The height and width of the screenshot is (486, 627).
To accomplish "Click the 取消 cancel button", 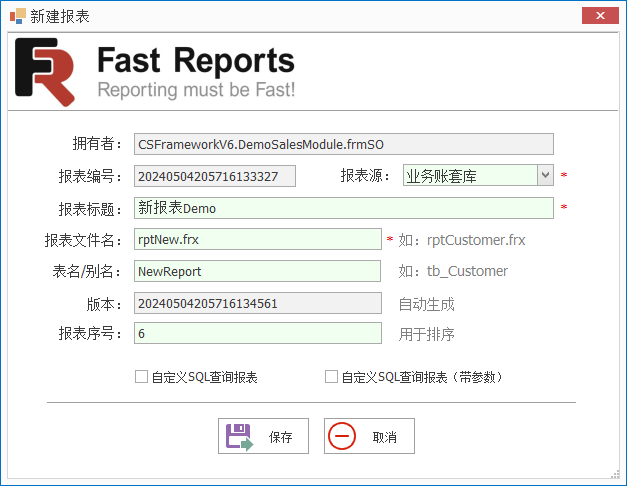I will click(369, 436).
